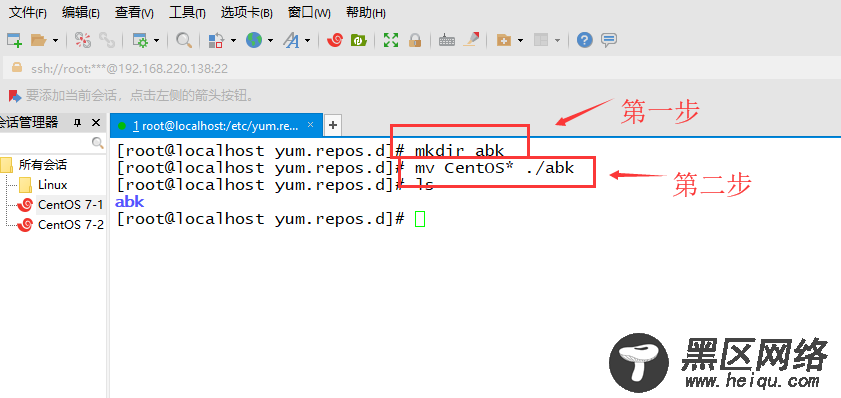Click the ssh address bar field
This screenshot has width=841, height=398.
click(x=422, y=68)
